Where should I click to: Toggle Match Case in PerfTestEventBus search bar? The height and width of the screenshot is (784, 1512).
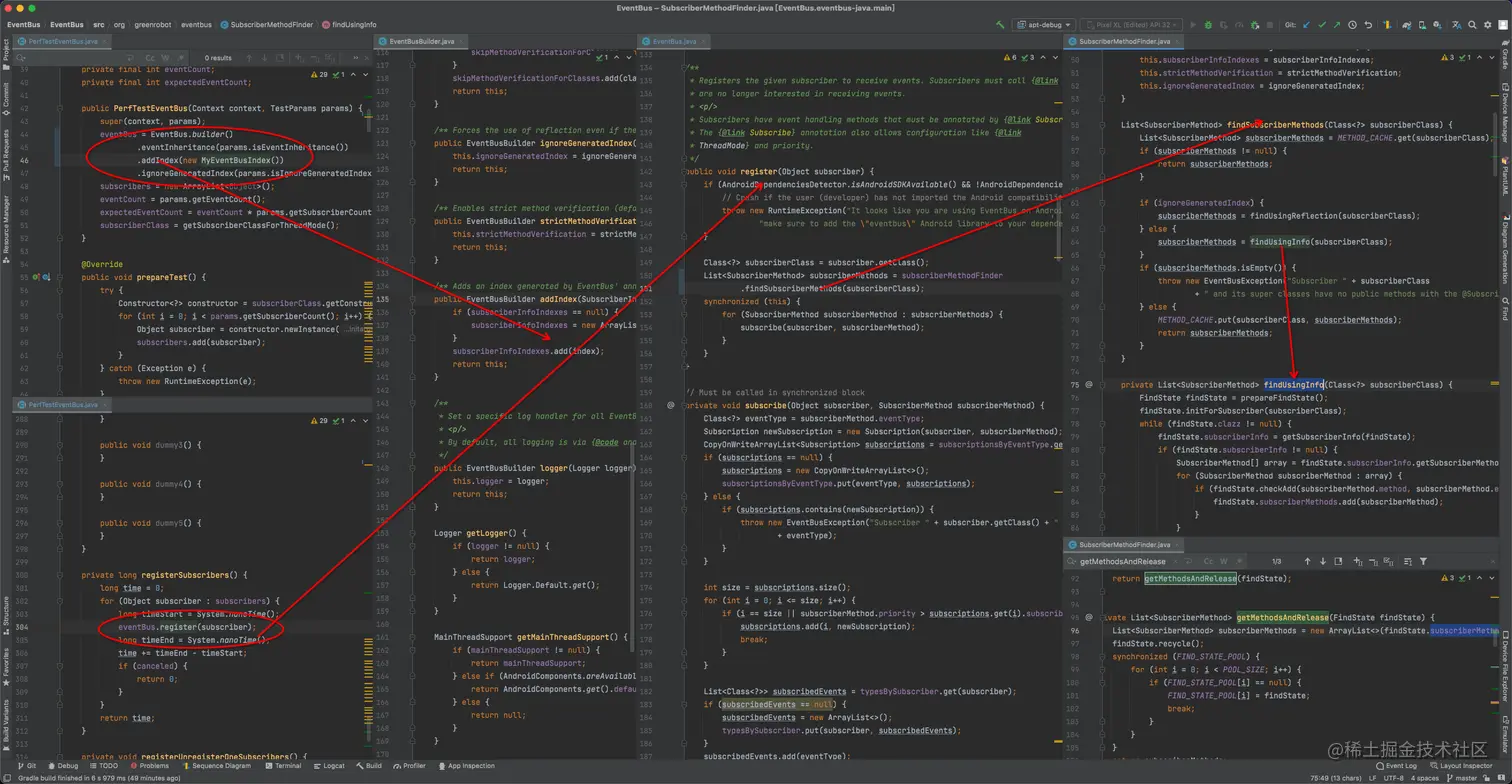point(151,58)
